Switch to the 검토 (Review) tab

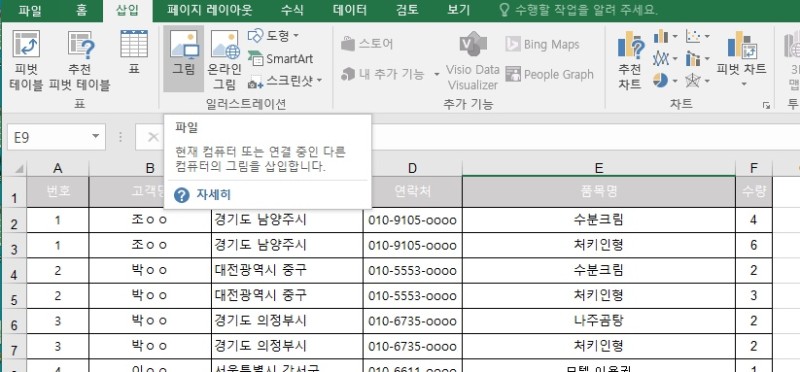click(407, 11)
